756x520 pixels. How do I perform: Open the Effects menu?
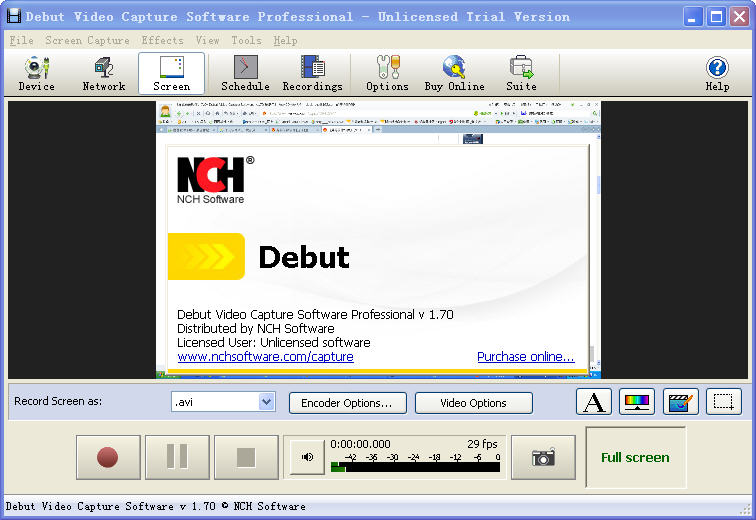[162, 41]
